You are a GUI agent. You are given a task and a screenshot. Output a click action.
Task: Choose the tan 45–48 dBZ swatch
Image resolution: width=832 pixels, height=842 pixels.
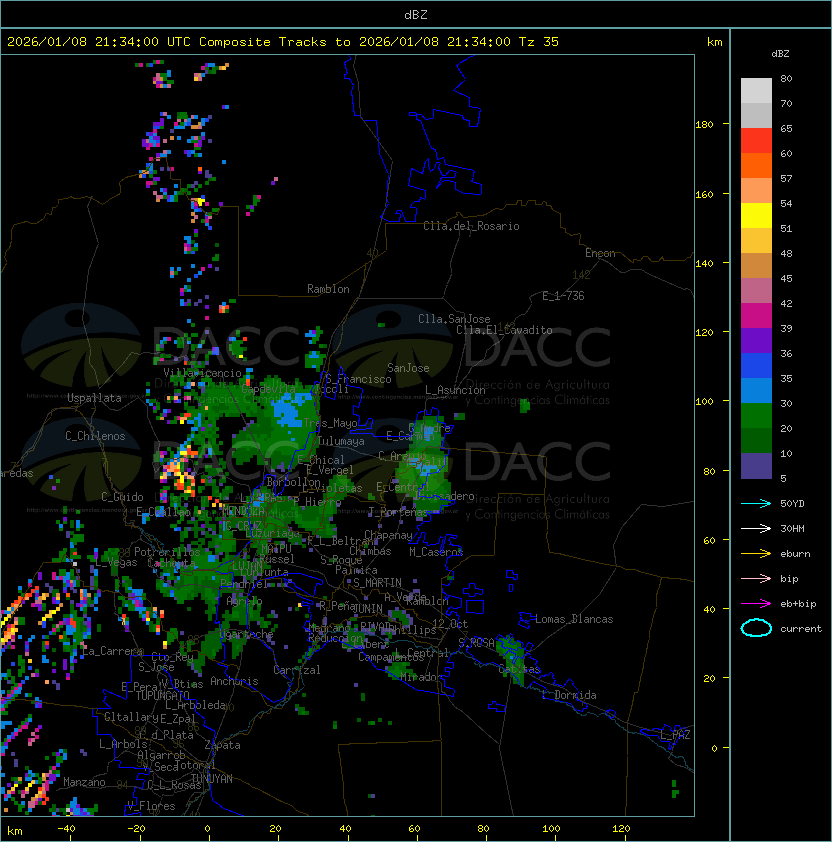(756, 265)
